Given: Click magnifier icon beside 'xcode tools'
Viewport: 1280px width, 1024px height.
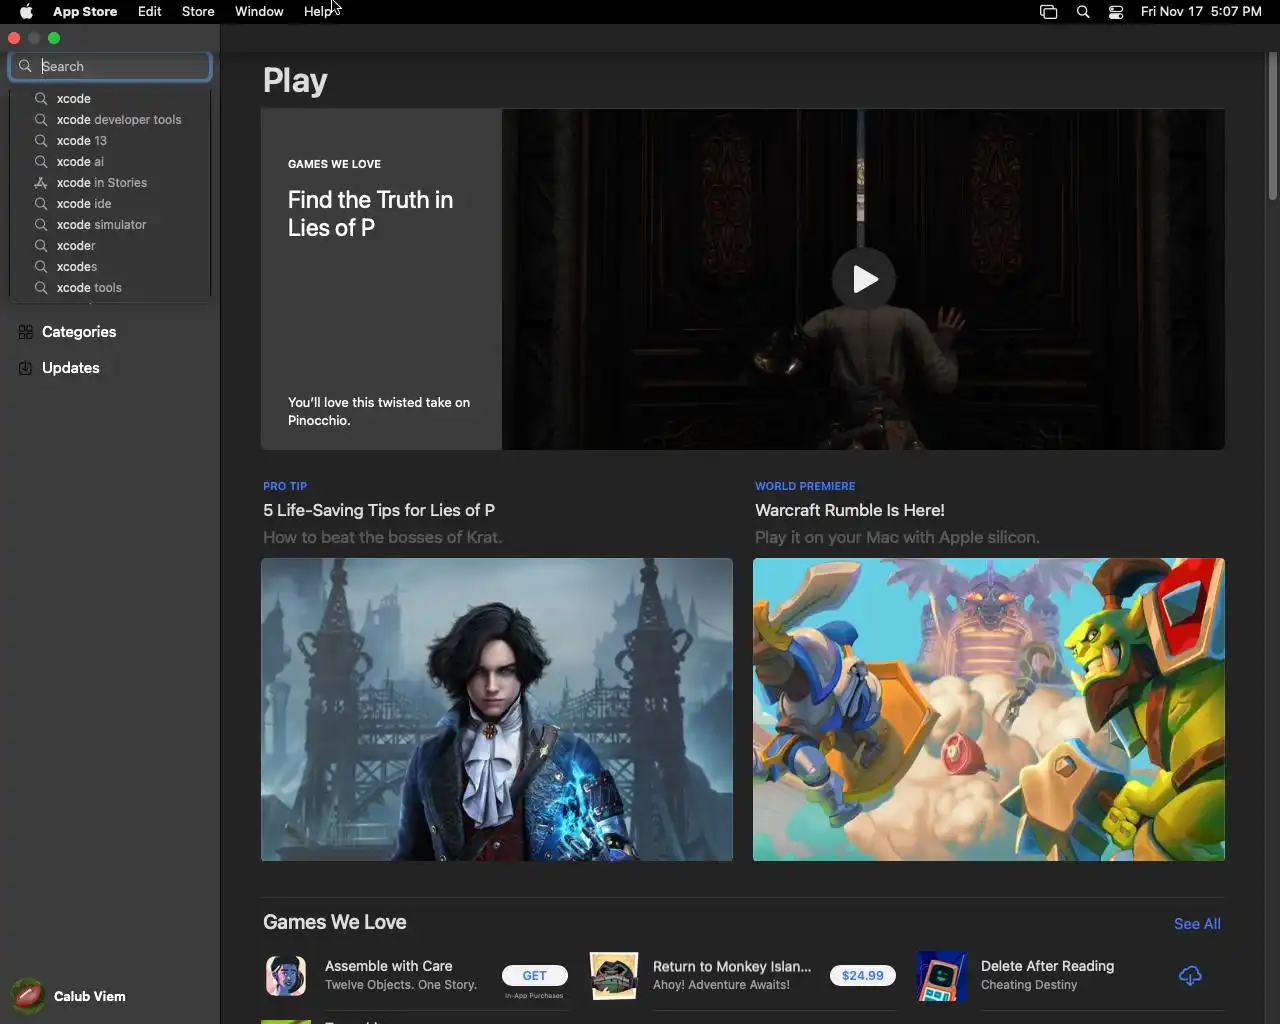Looking at the screenshot, I should (x=41, y=288).
